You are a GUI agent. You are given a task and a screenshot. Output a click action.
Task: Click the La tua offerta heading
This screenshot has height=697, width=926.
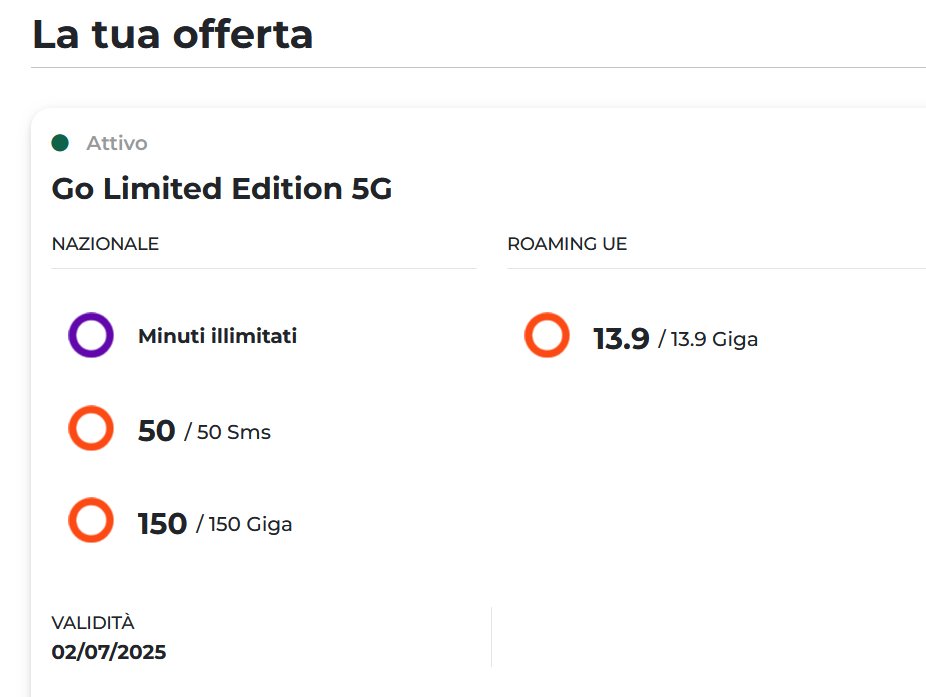173,35
